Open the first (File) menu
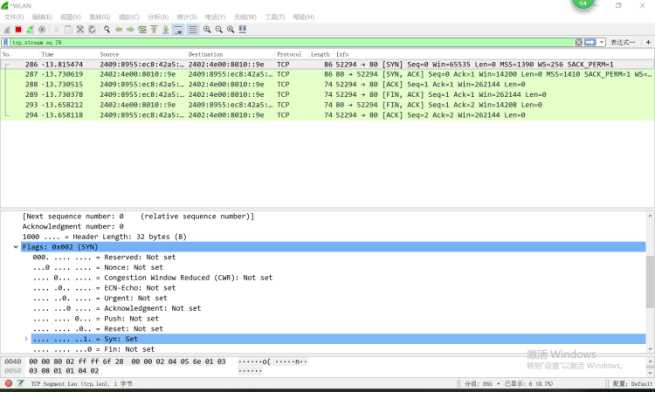The height and width of the screenshot is (393, 655). tap(14, 17)
